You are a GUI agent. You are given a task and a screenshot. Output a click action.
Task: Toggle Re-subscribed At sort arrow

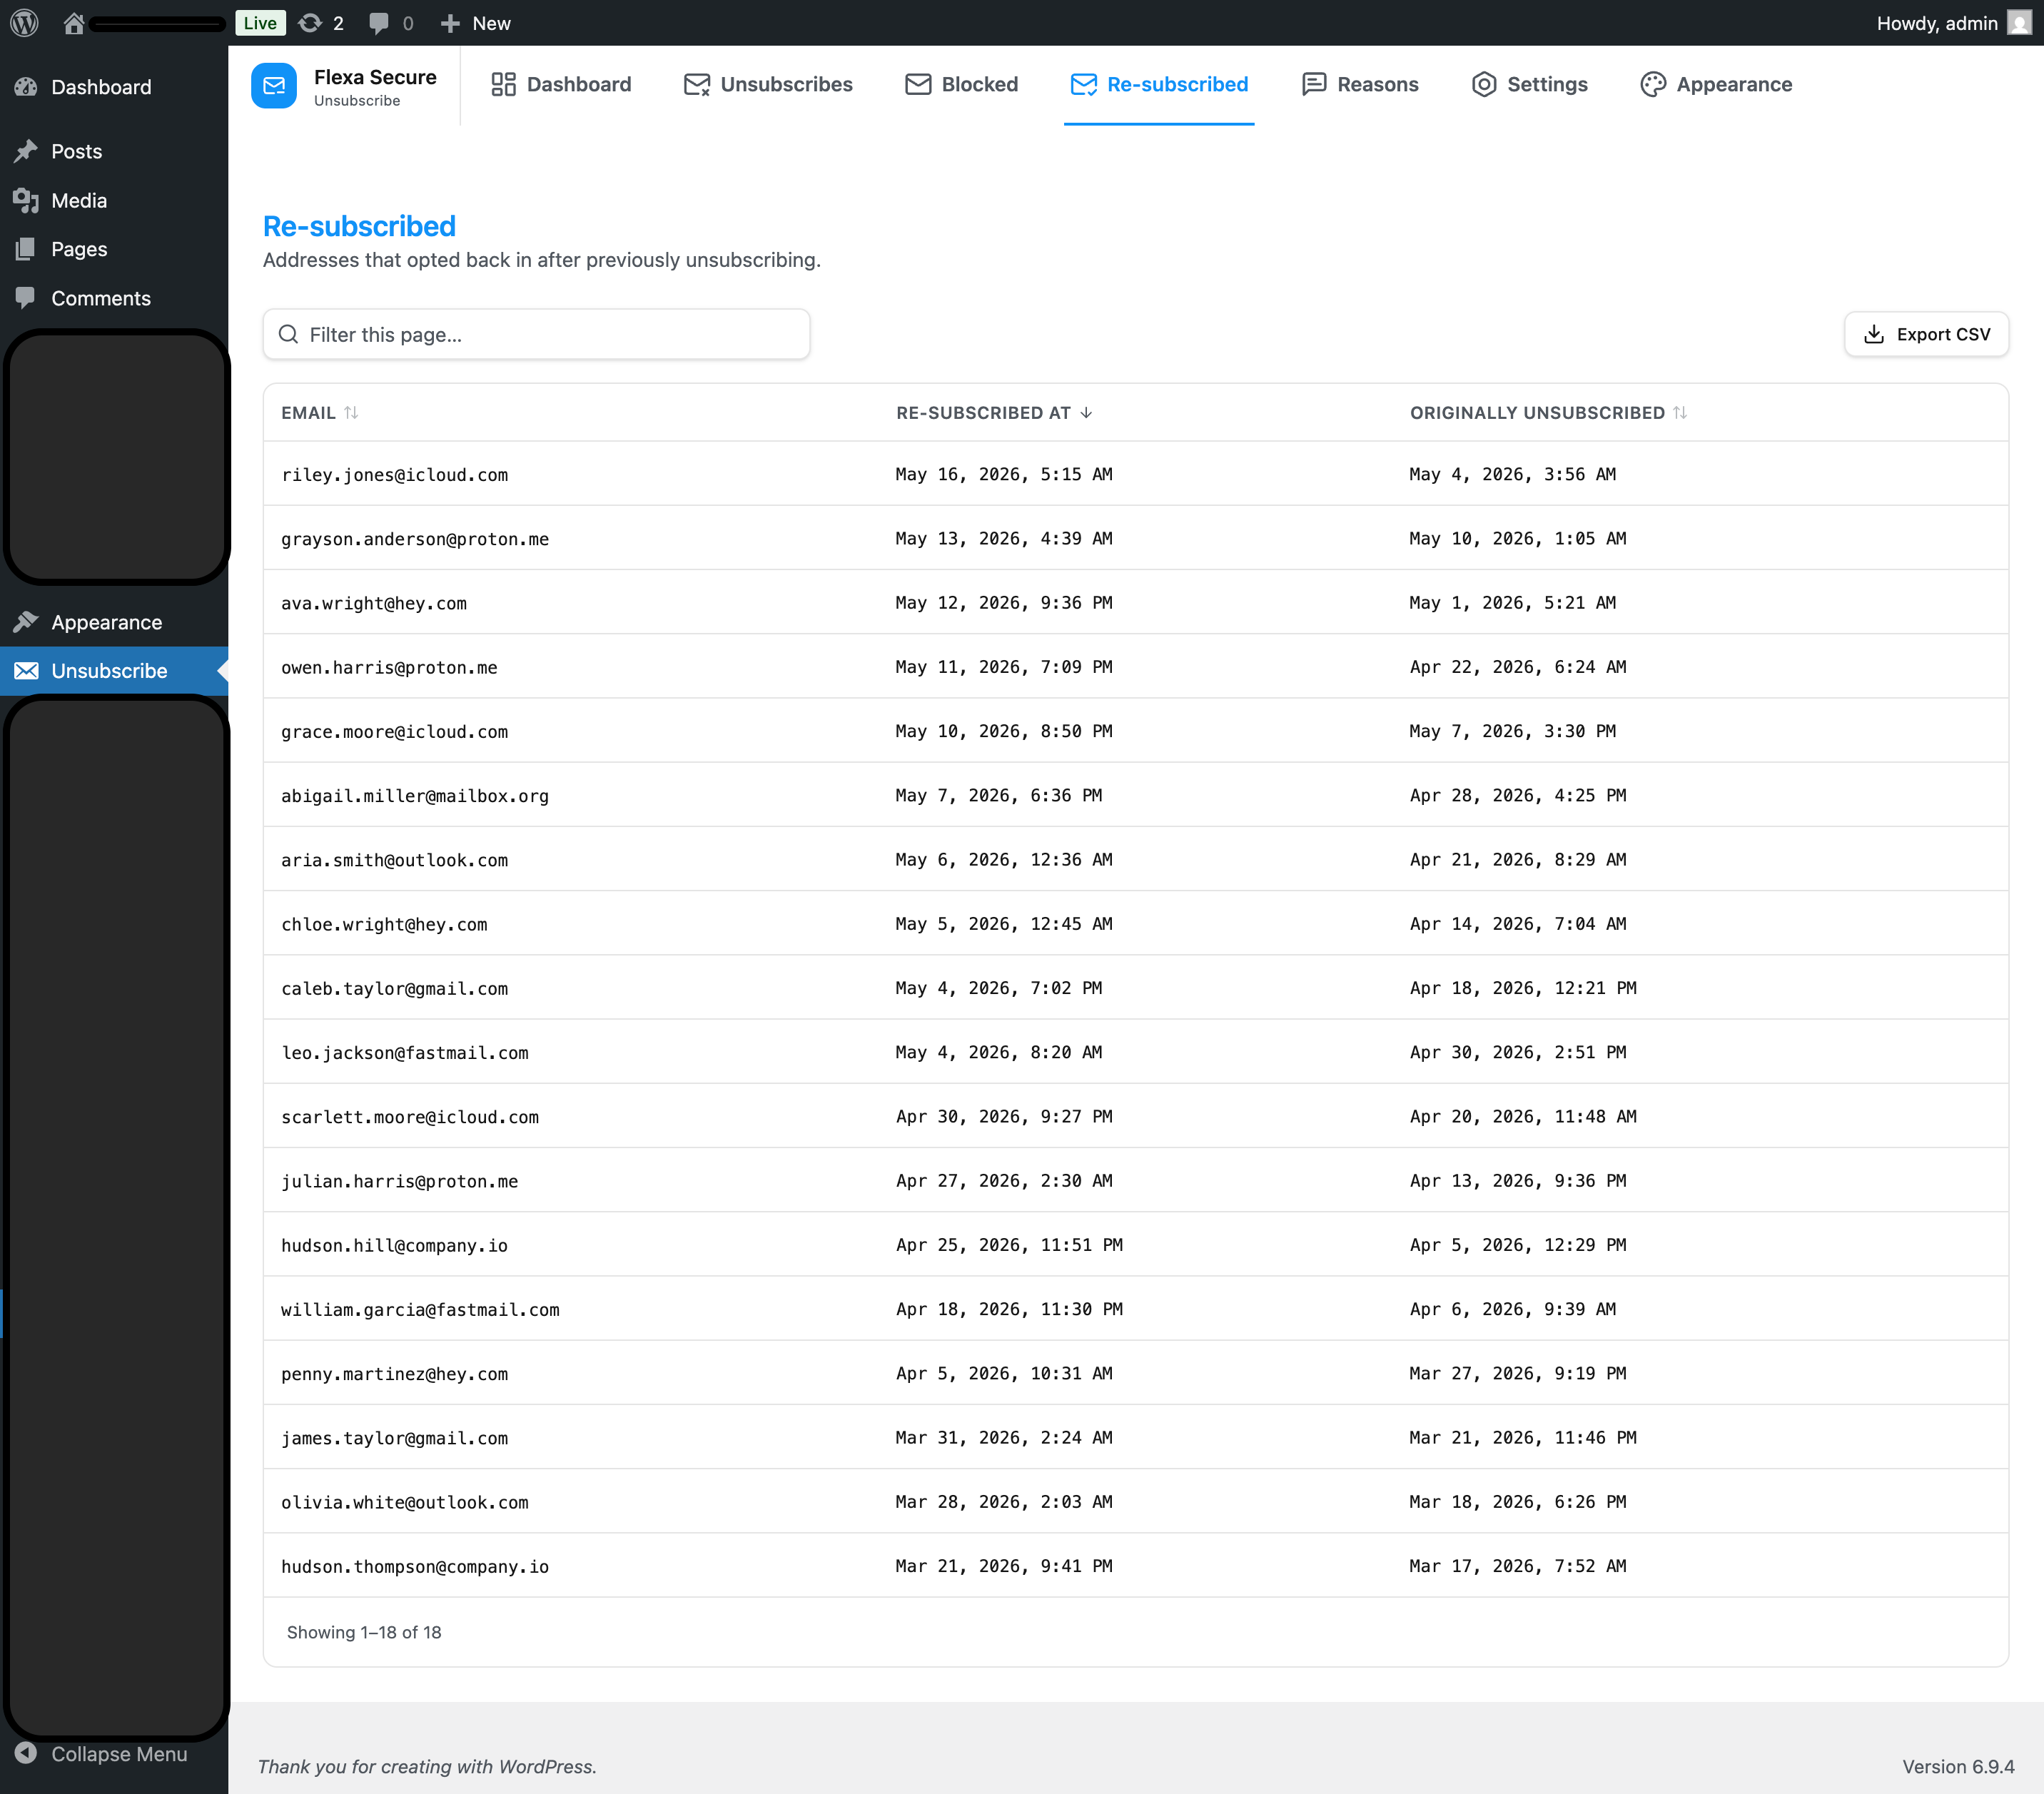(x=1086, y=412)
